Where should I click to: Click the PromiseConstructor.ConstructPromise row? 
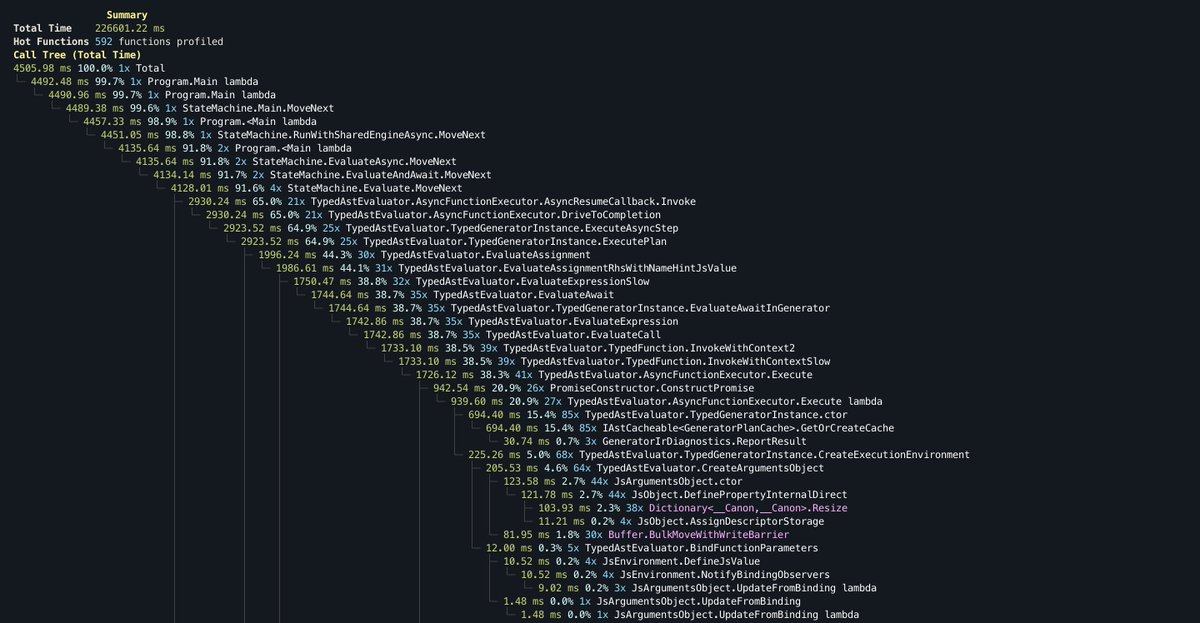594,386
